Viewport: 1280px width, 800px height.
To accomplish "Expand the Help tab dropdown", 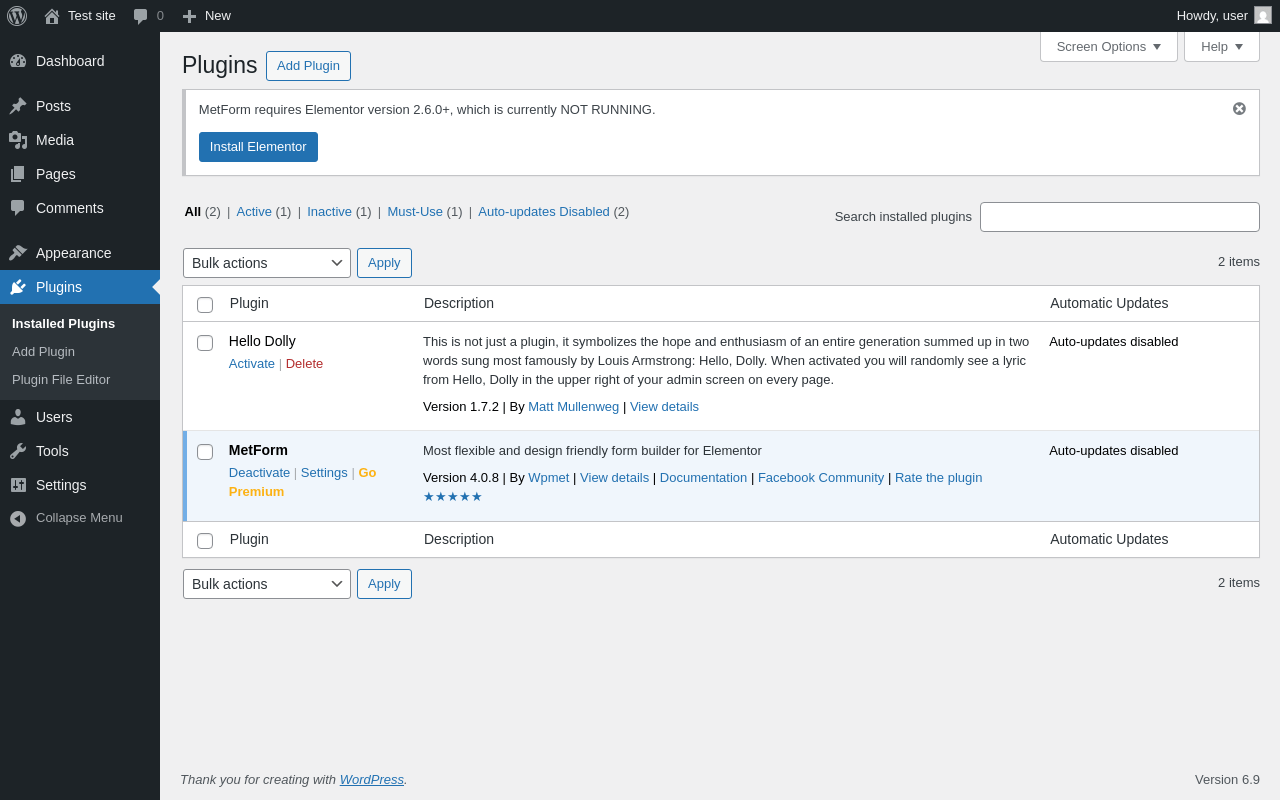I will 1221,46.
